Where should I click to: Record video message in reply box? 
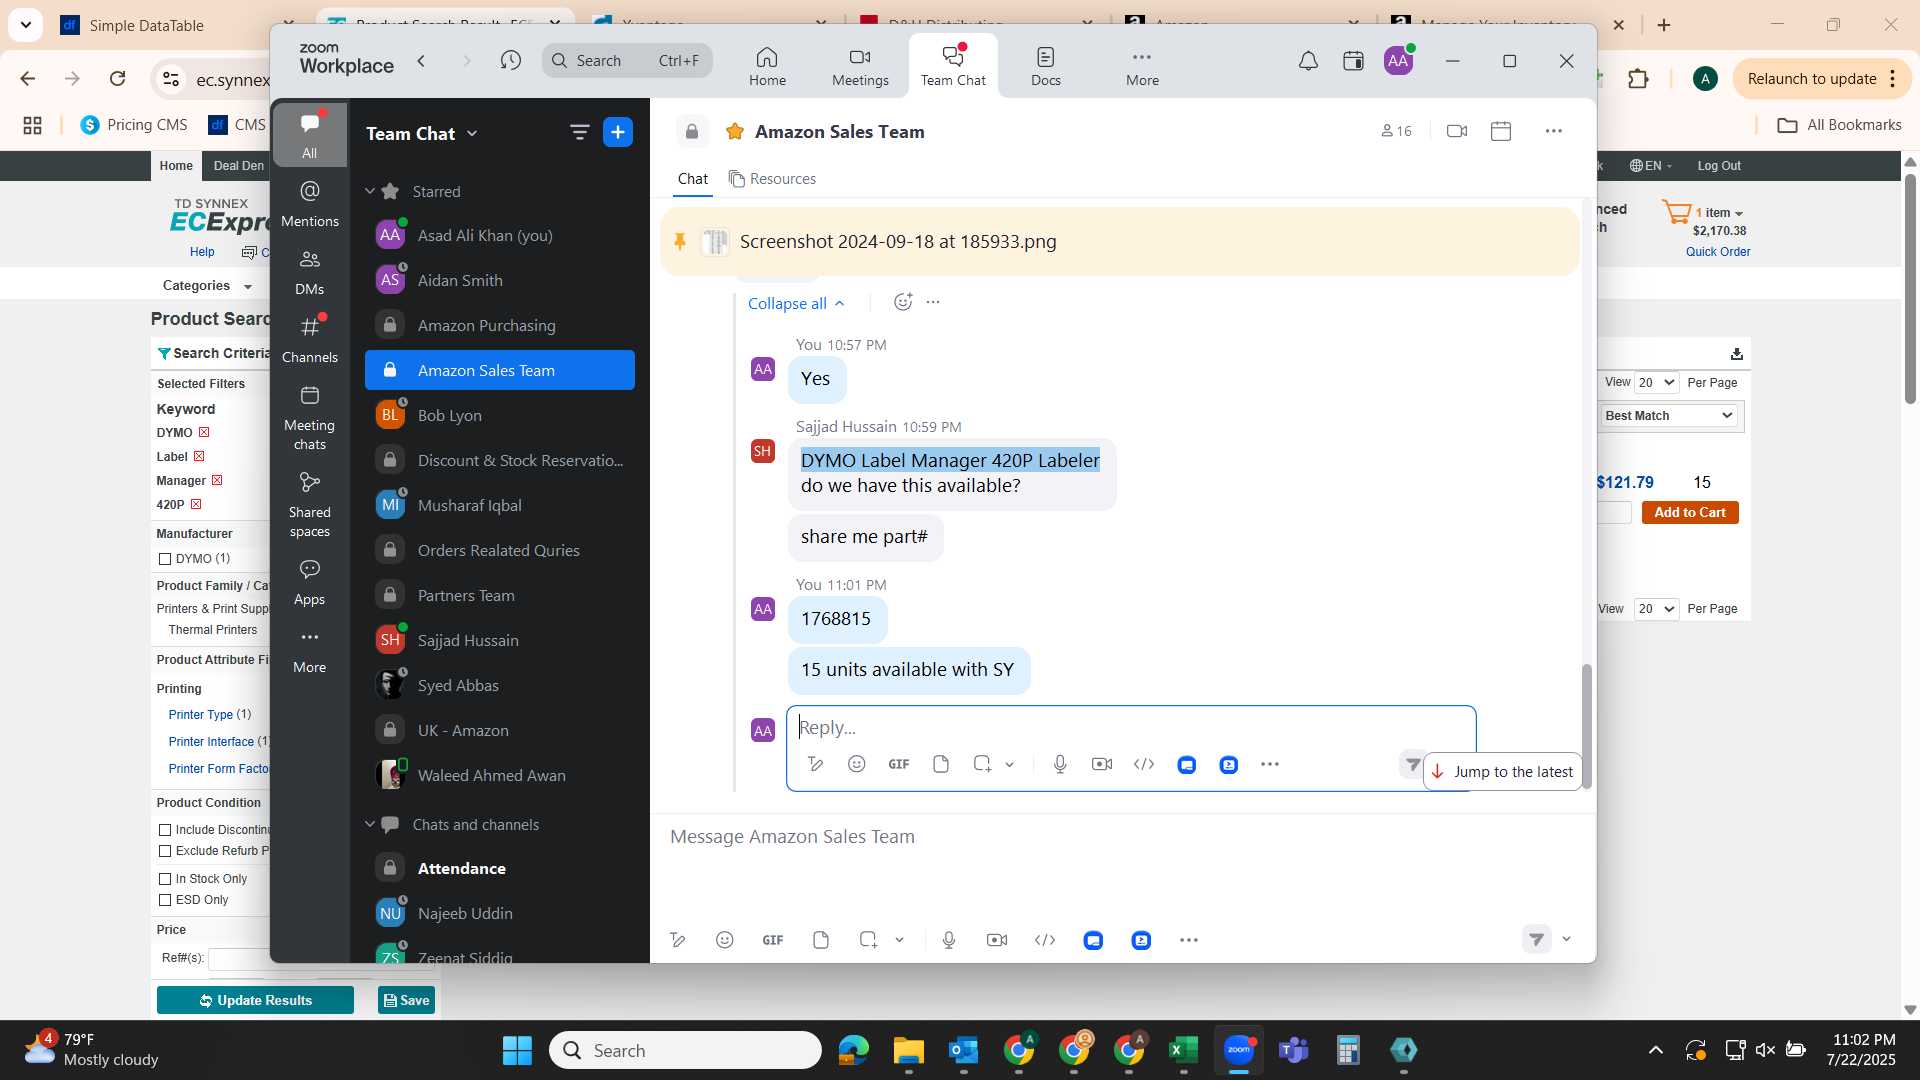click(x=1102, y=764)
